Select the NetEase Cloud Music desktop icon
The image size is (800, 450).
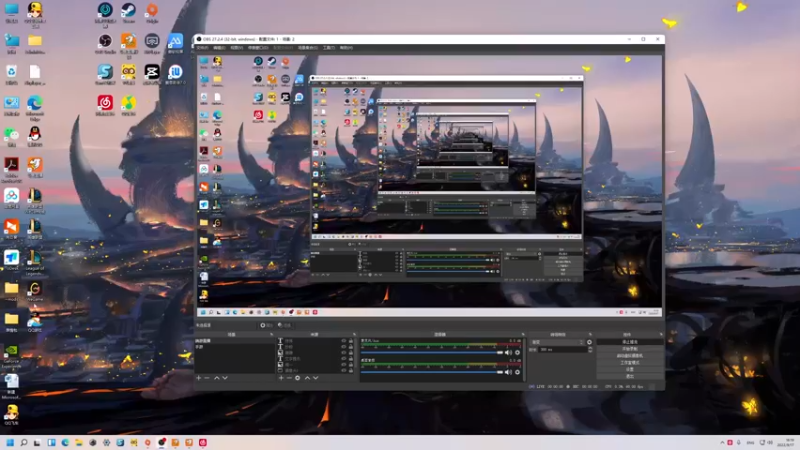[105, 106]
